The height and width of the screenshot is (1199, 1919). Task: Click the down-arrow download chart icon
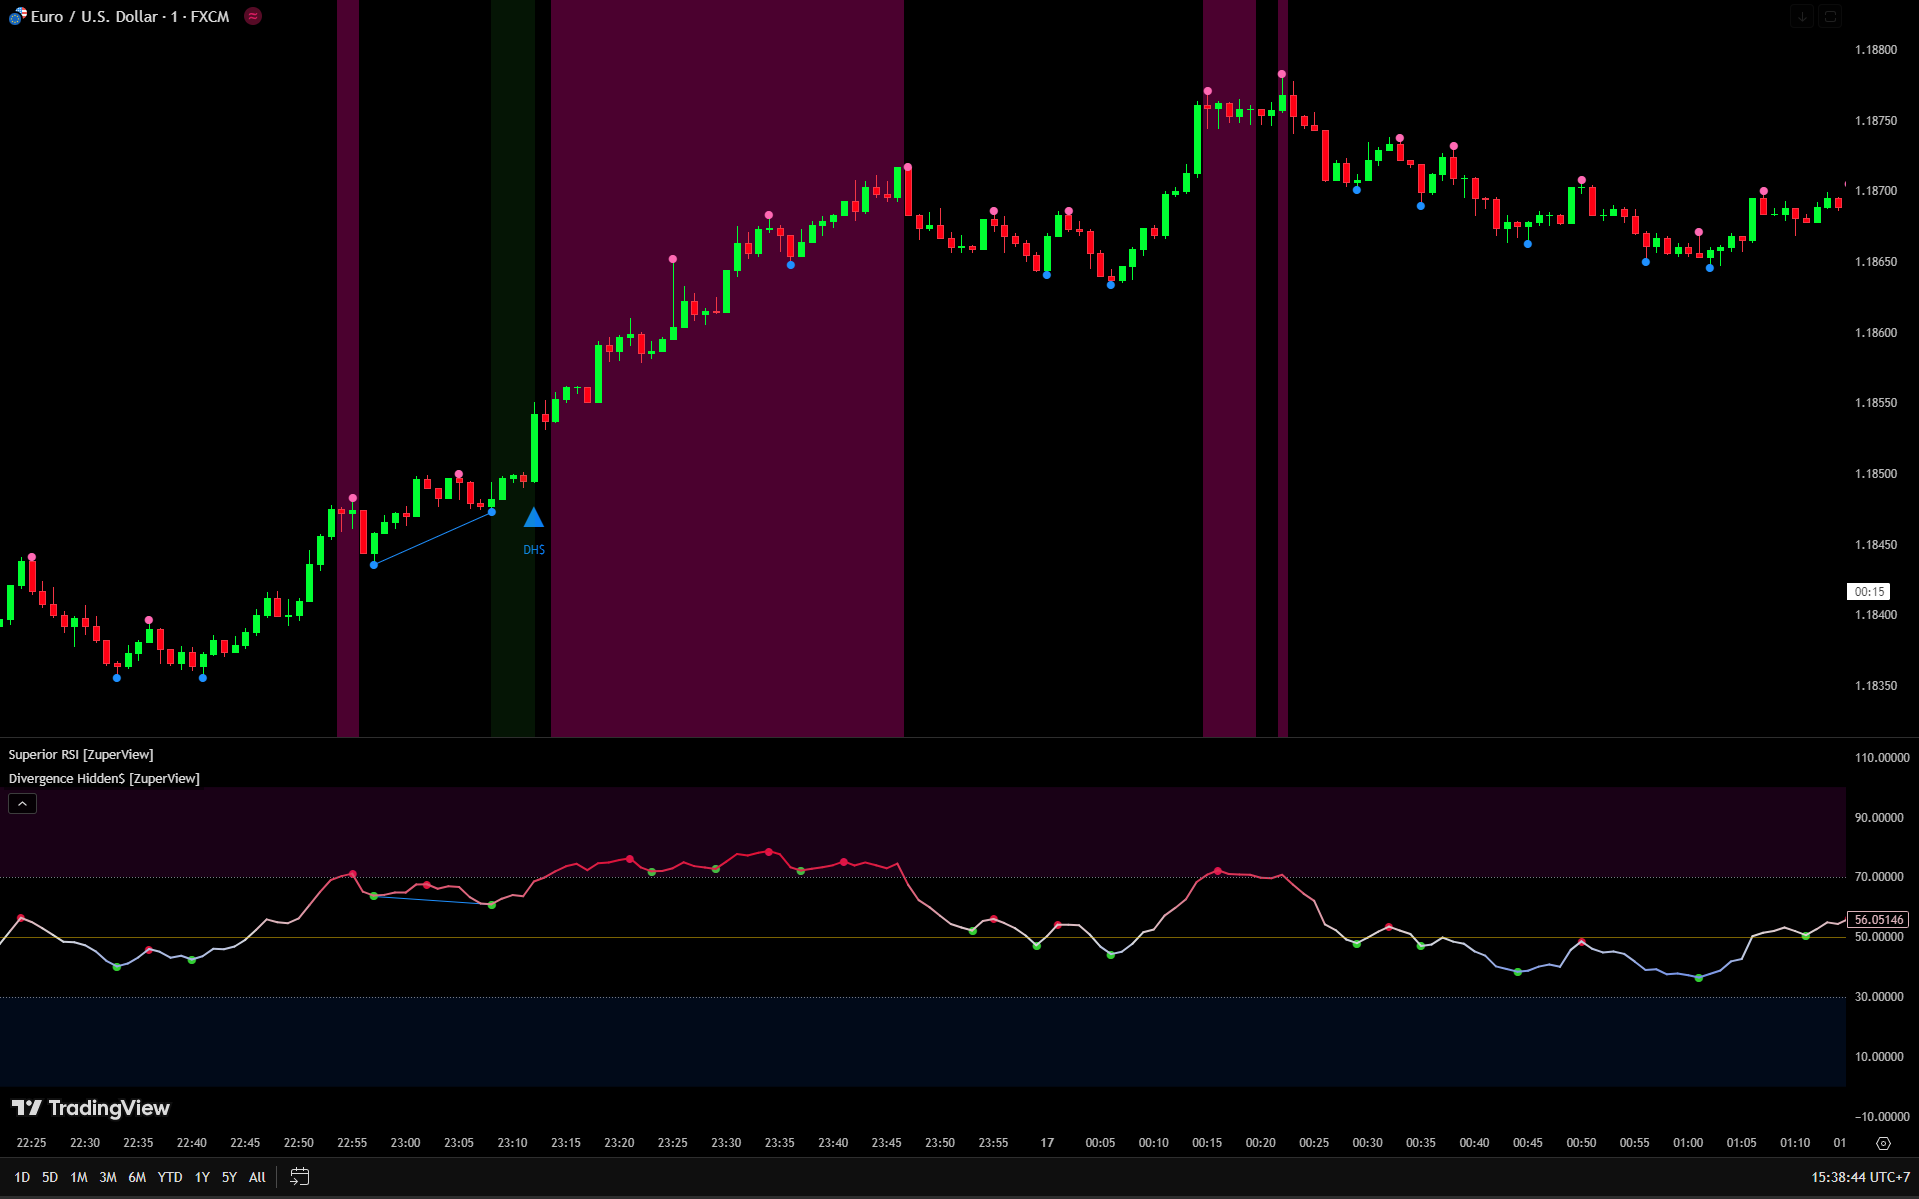click(1801, 16)
